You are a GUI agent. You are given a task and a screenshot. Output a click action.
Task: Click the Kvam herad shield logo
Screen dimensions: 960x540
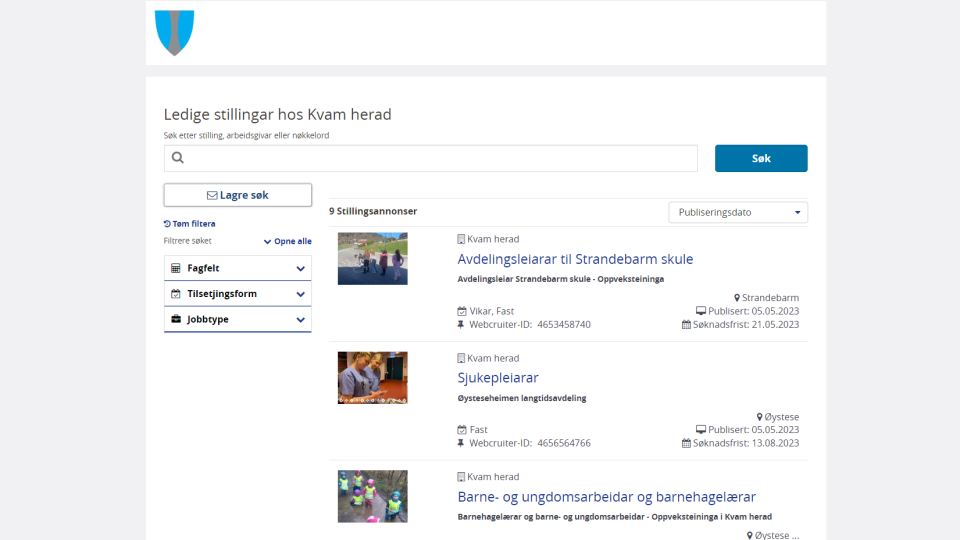(174, 32)
